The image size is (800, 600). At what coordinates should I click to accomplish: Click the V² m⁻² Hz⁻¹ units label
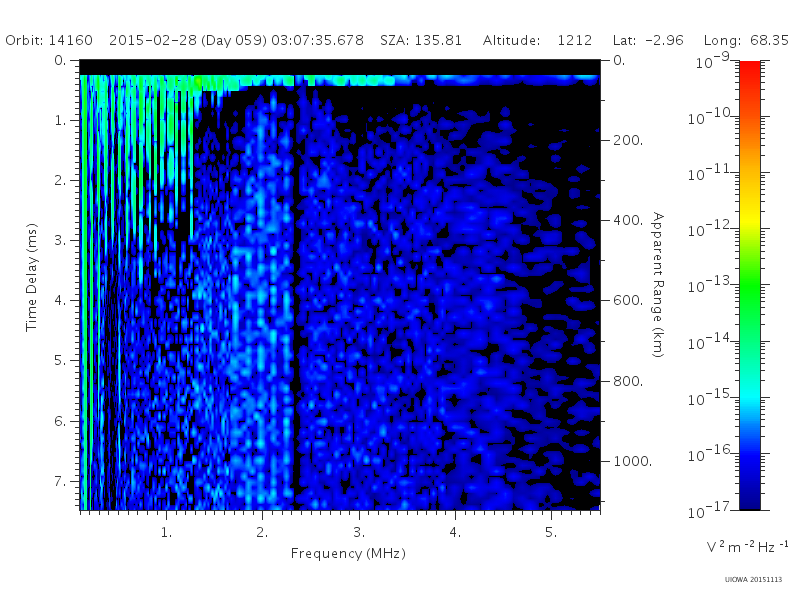[x=747, y=547]
